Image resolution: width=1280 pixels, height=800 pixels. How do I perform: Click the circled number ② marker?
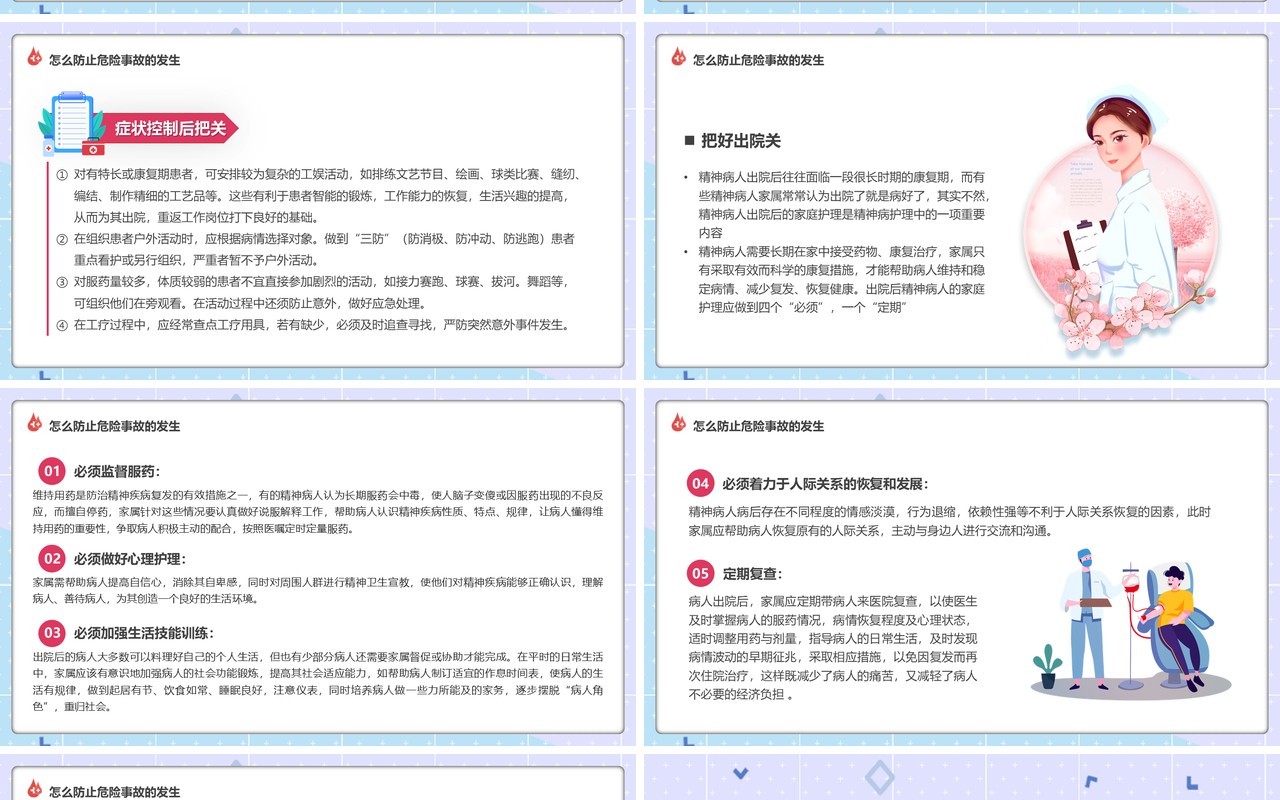(62, 239)
